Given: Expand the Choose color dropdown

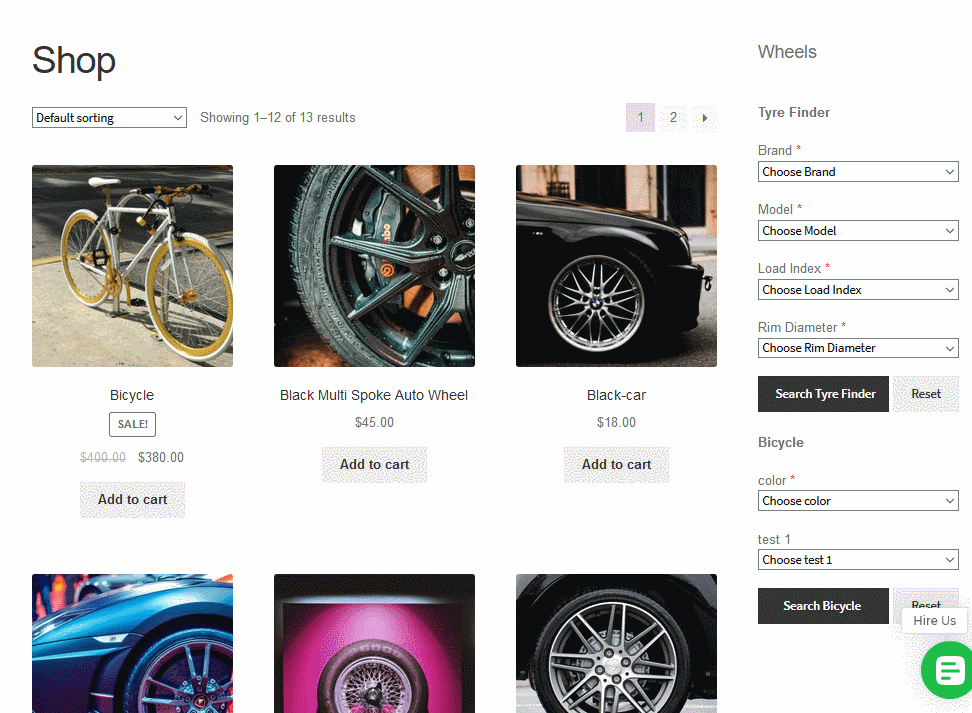Looking at the screenshot, I should pyautogui.click(x=858, y=500).
